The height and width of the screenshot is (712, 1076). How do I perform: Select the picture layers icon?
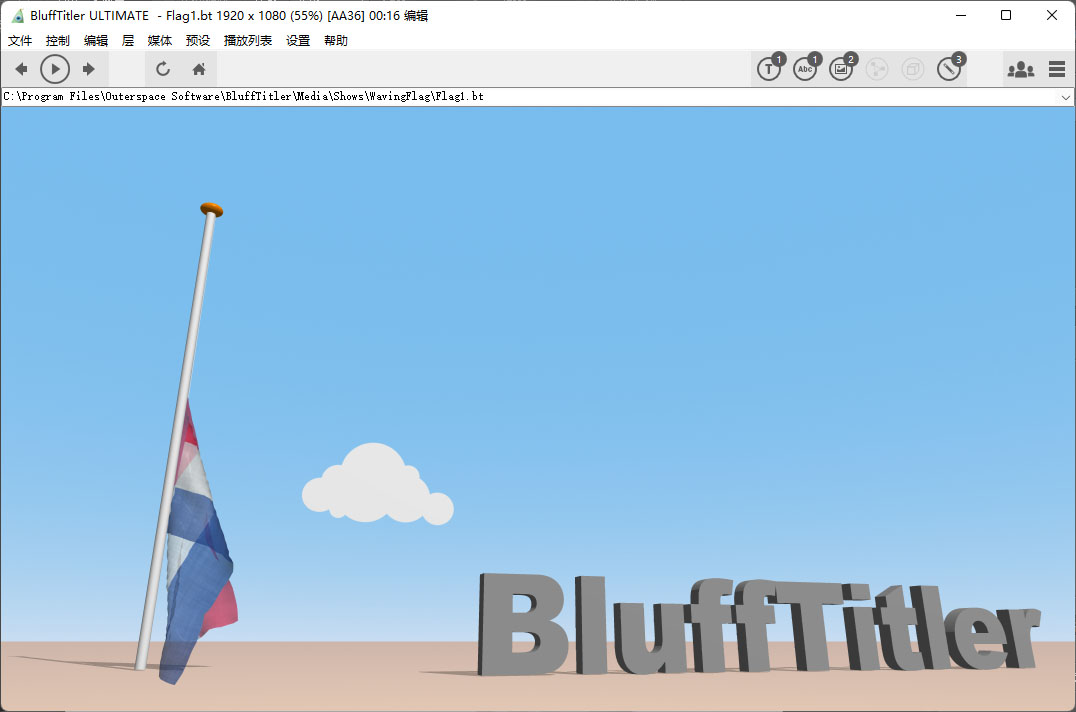841,69
